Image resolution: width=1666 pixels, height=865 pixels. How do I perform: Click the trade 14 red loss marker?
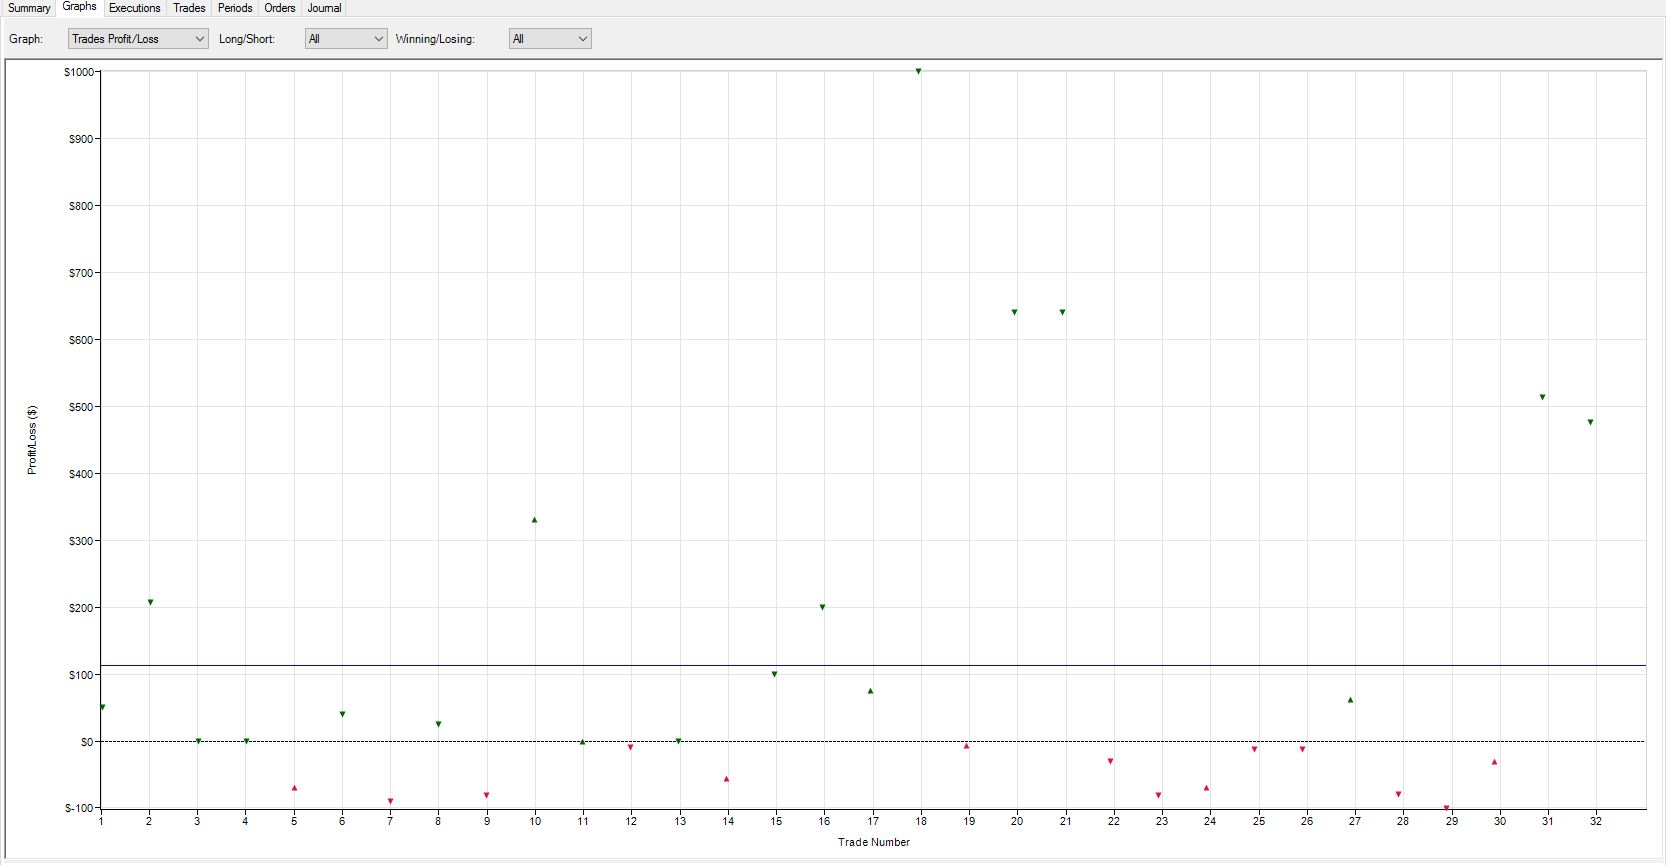click(727, 779)
